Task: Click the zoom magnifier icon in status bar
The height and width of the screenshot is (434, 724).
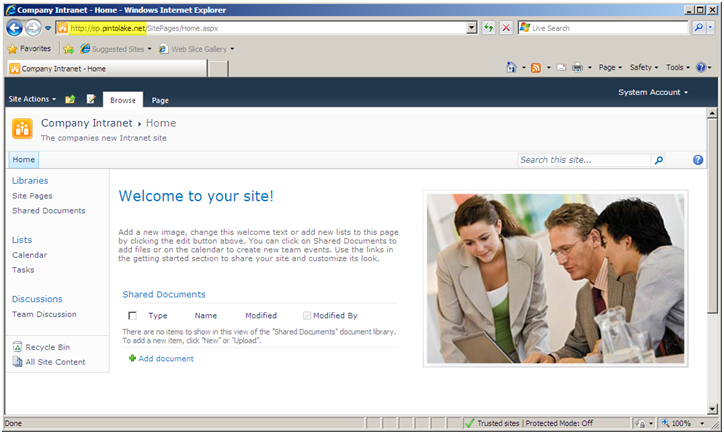Action: click(665, 423)
